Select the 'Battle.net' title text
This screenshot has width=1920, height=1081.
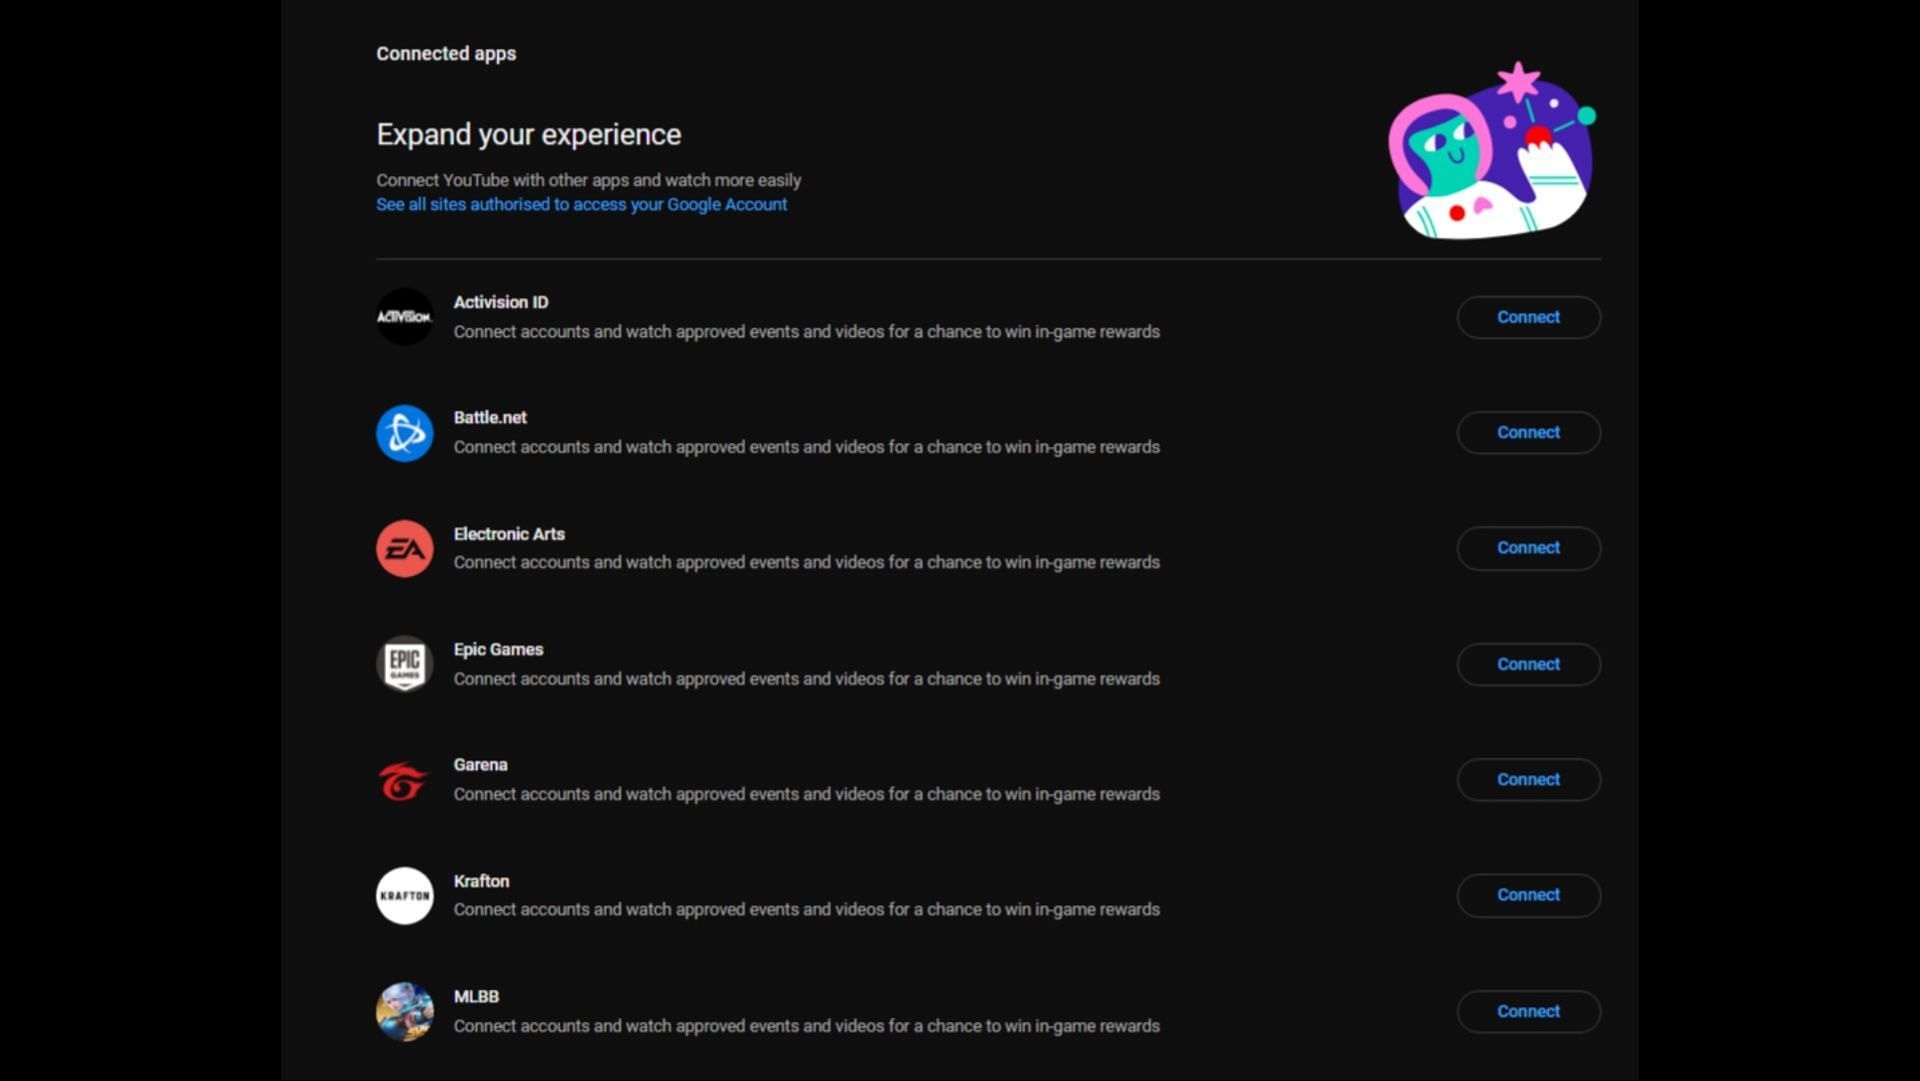point(490,417)
